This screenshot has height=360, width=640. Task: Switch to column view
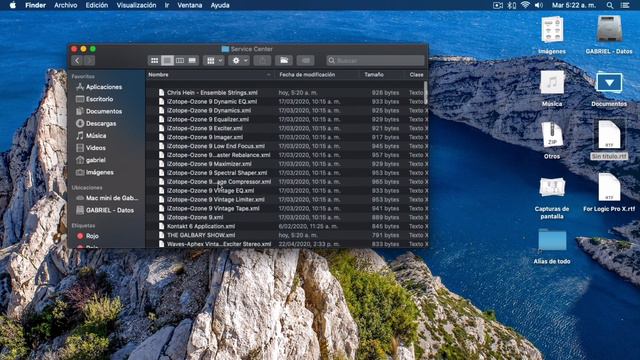180,61
